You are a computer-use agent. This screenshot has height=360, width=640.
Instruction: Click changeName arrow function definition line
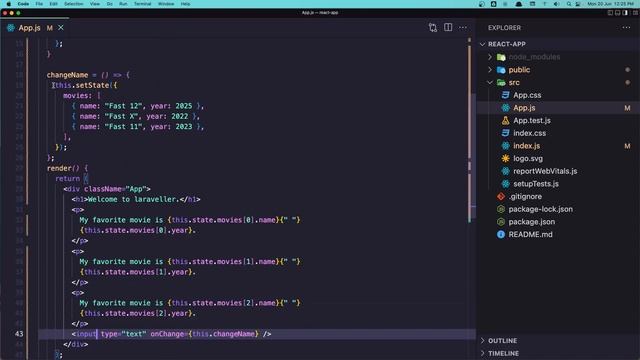(x=88, y=75)
